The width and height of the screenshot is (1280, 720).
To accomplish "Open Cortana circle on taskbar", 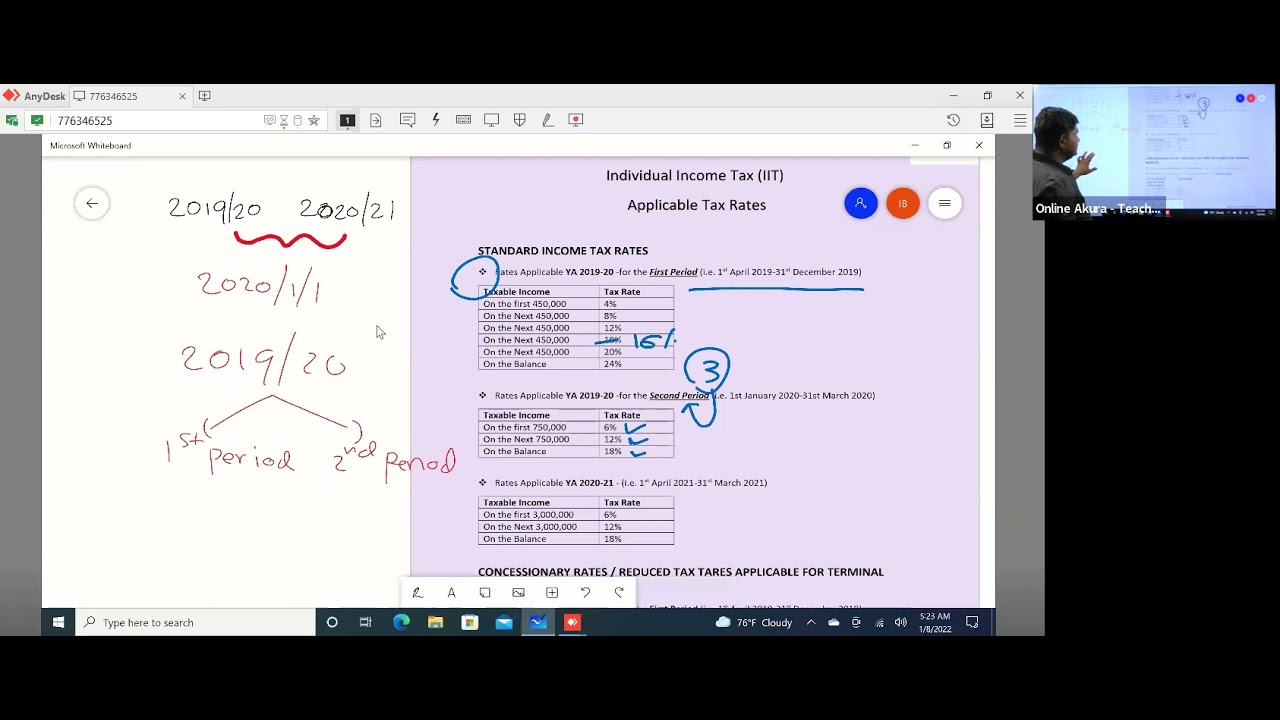I will click(332, 622).
